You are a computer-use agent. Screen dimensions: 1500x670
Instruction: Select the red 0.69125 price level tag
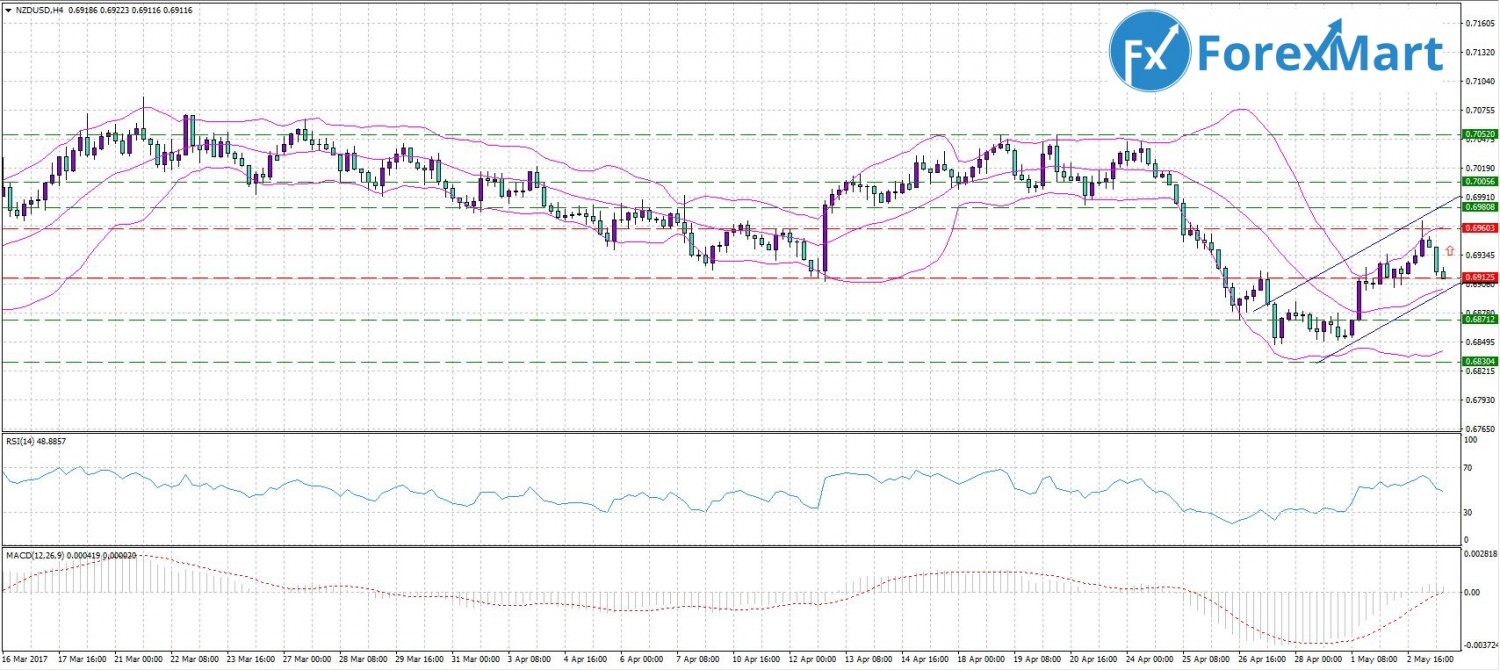[x=1479, y=277]
